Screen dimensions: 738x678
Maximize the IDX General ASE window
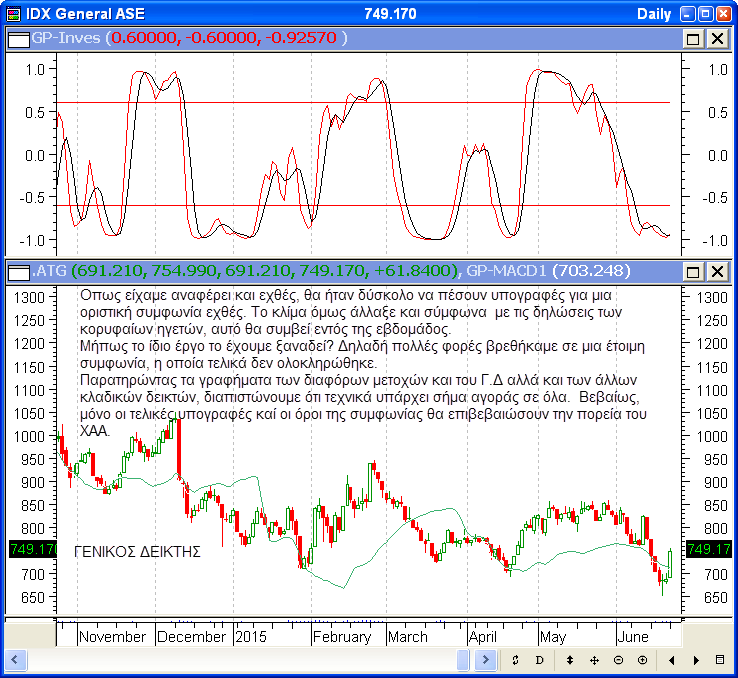click(706, 14)
